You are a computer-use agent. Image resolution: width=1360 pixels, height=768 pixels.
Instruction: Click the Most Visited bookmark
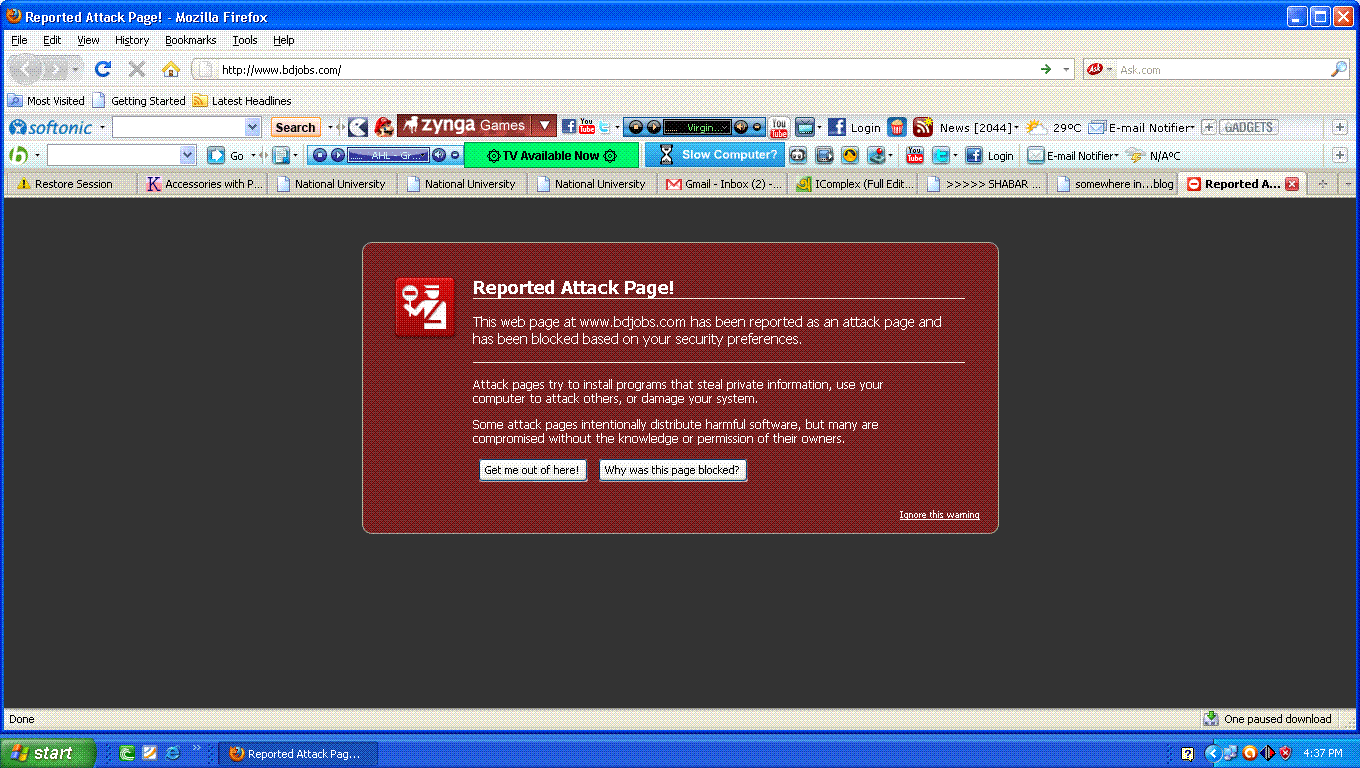click(46, 101)
